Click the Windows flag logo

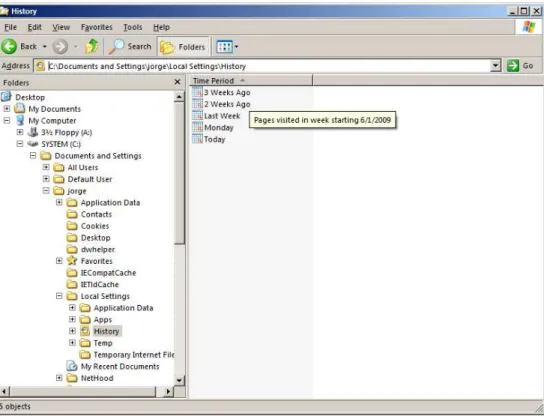click(x=529, y=27)
